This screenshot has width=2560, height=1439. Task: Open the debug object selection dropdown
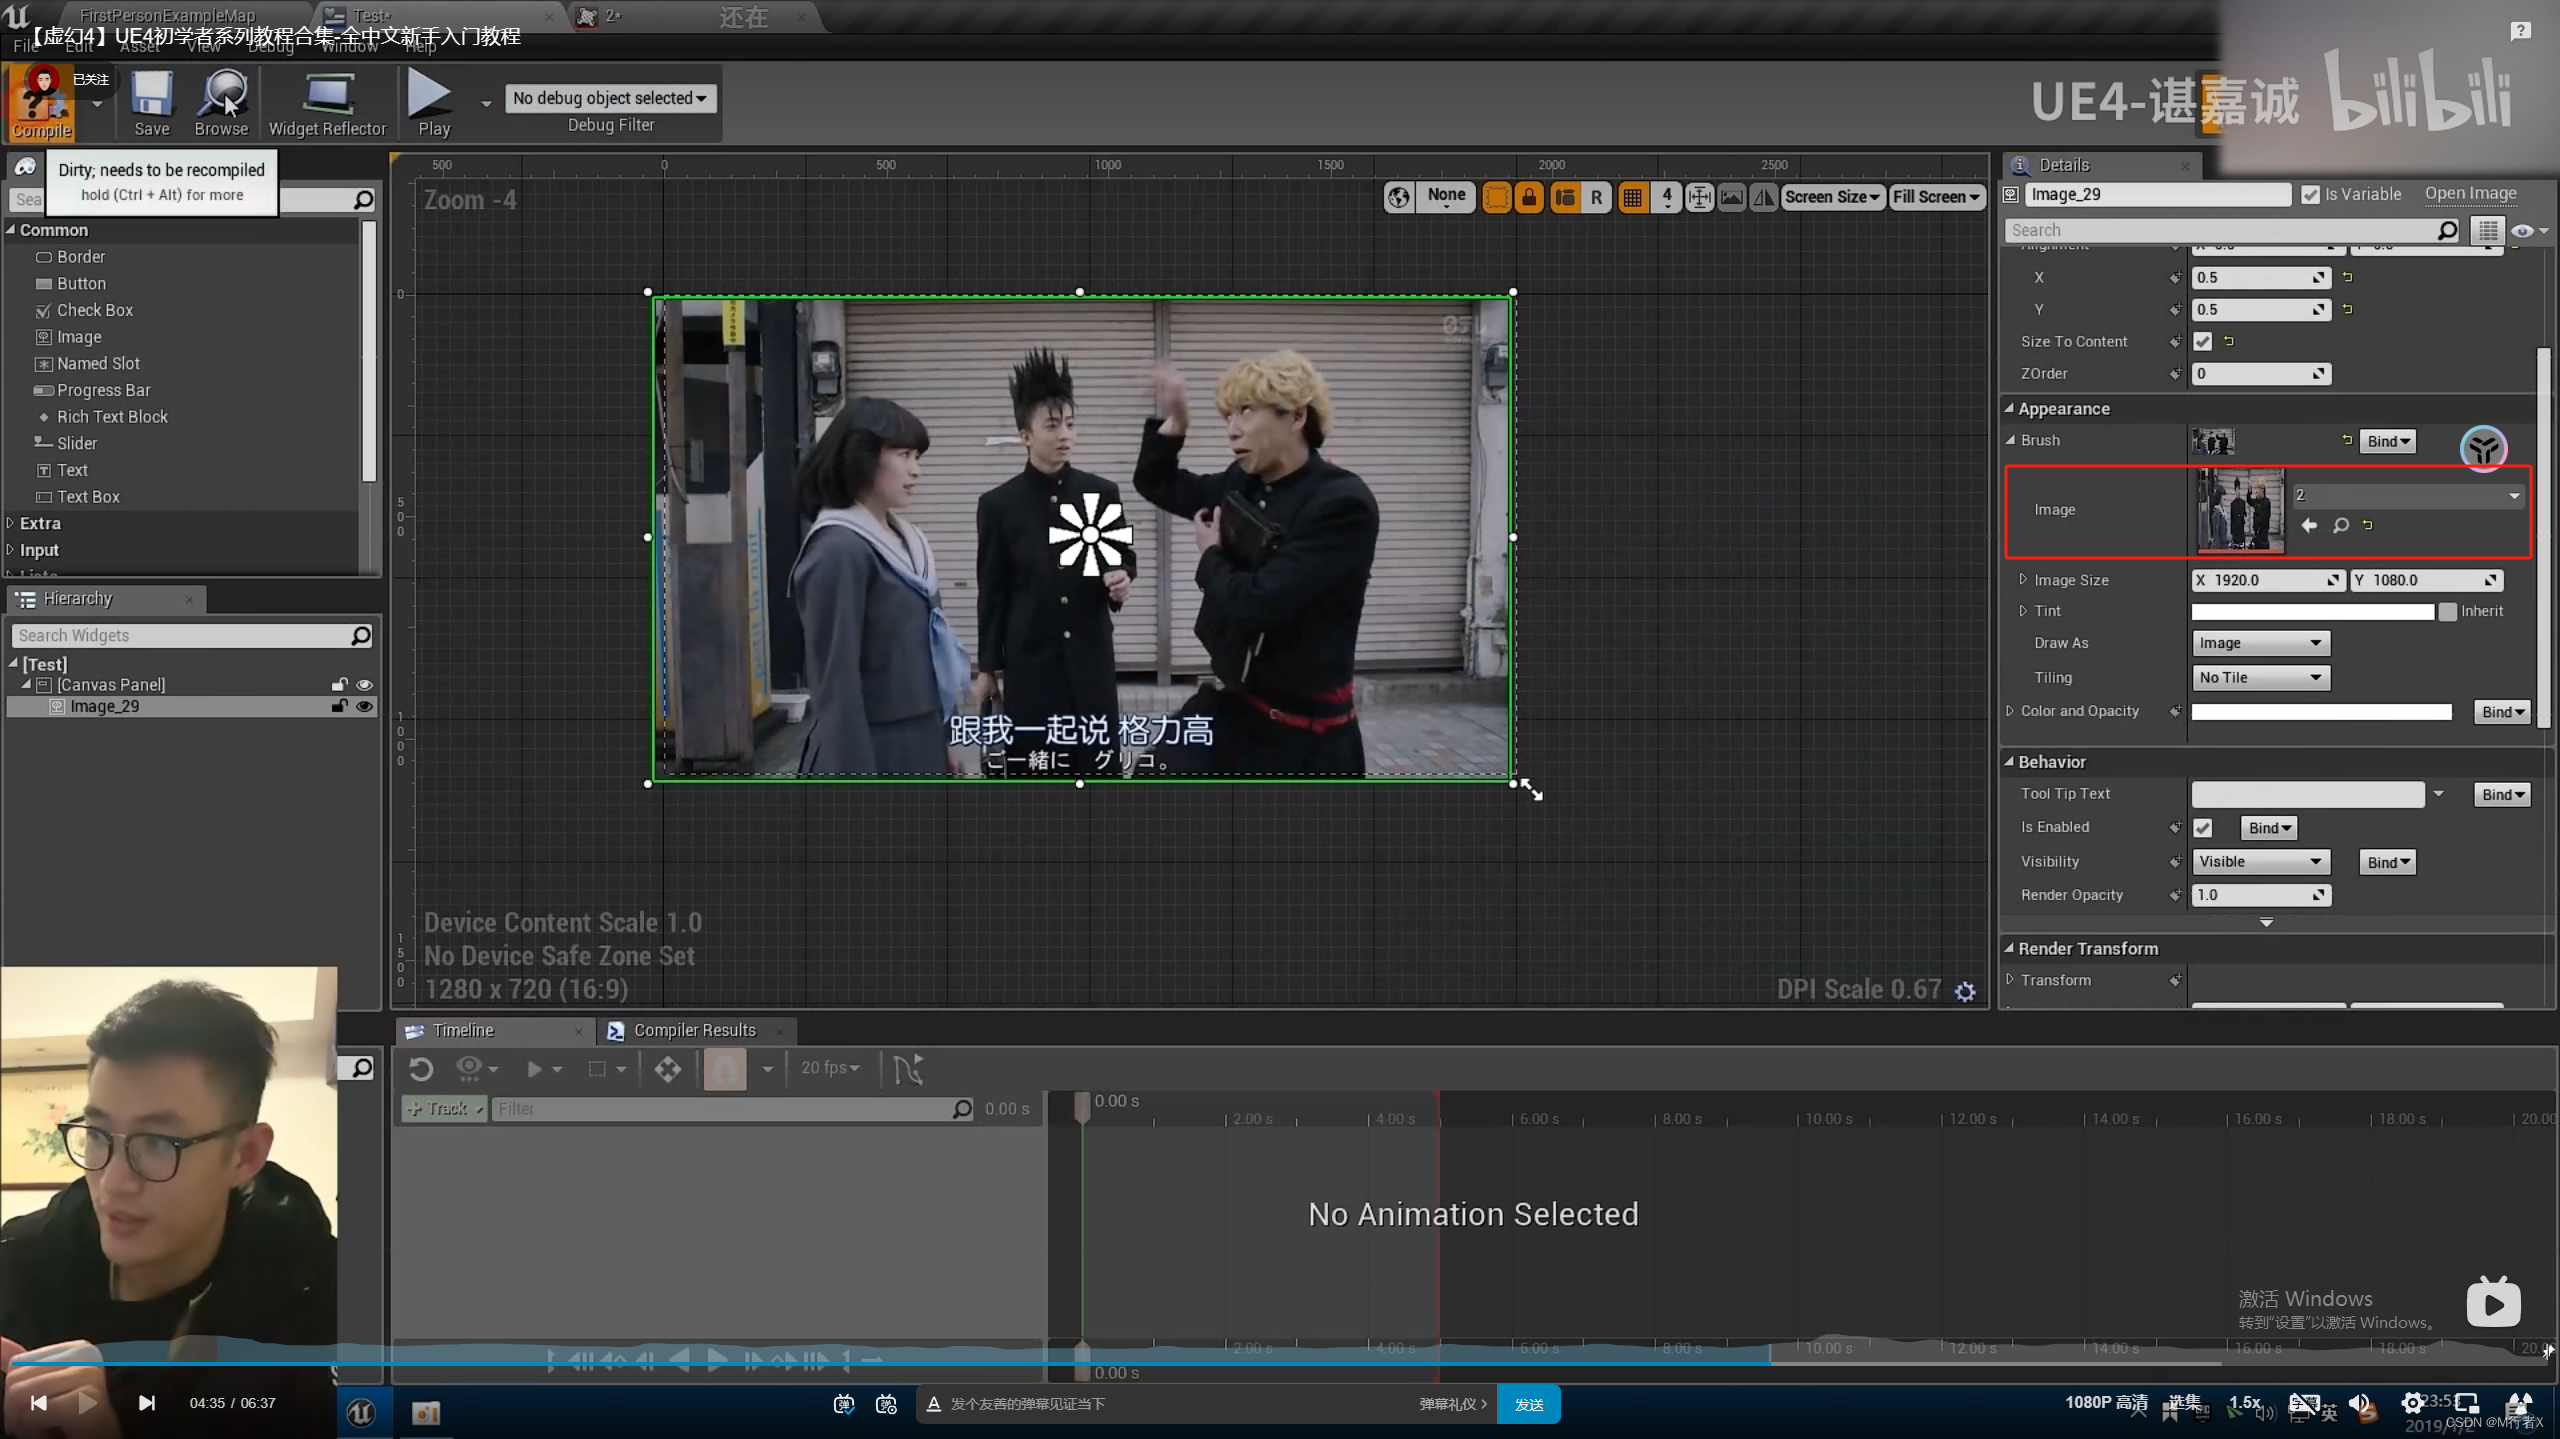point(610,98)
